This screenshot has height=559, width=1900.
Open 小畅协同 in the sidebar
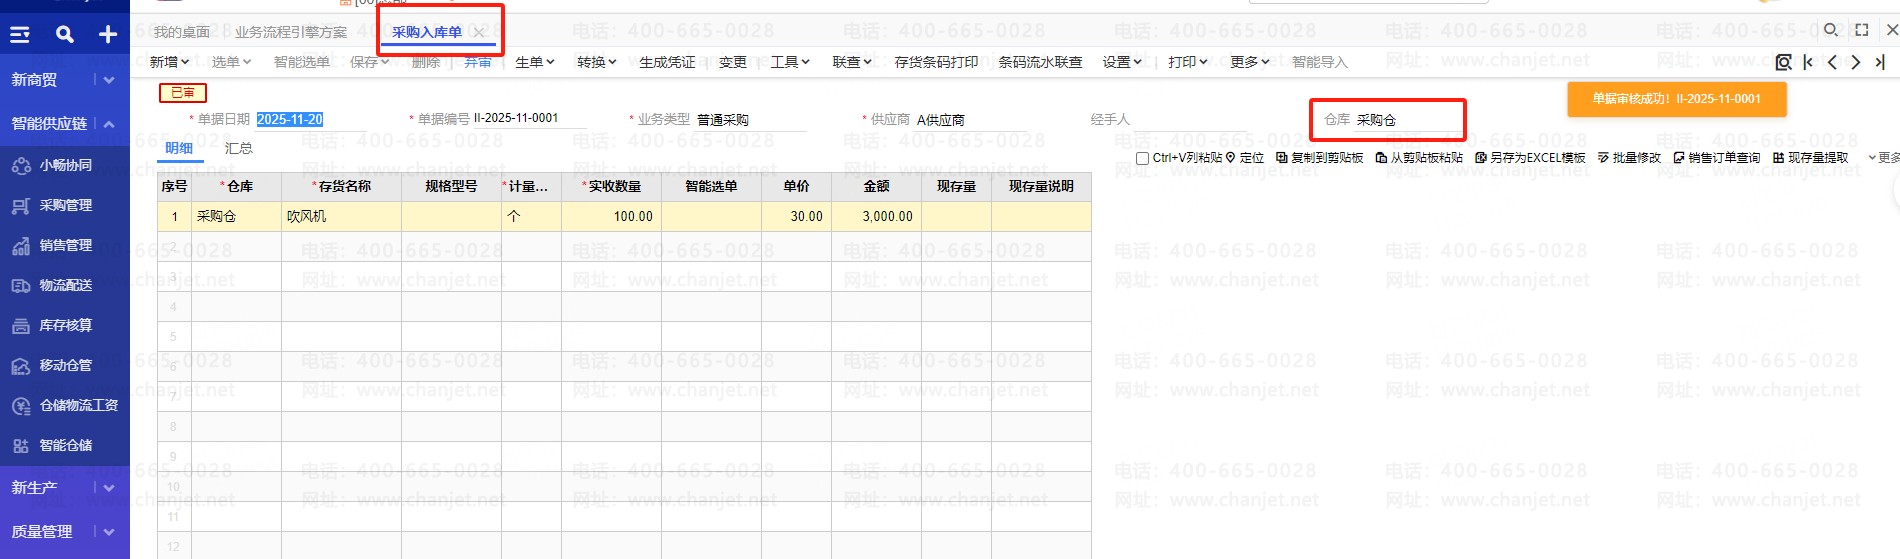click(x=65, y=165)
